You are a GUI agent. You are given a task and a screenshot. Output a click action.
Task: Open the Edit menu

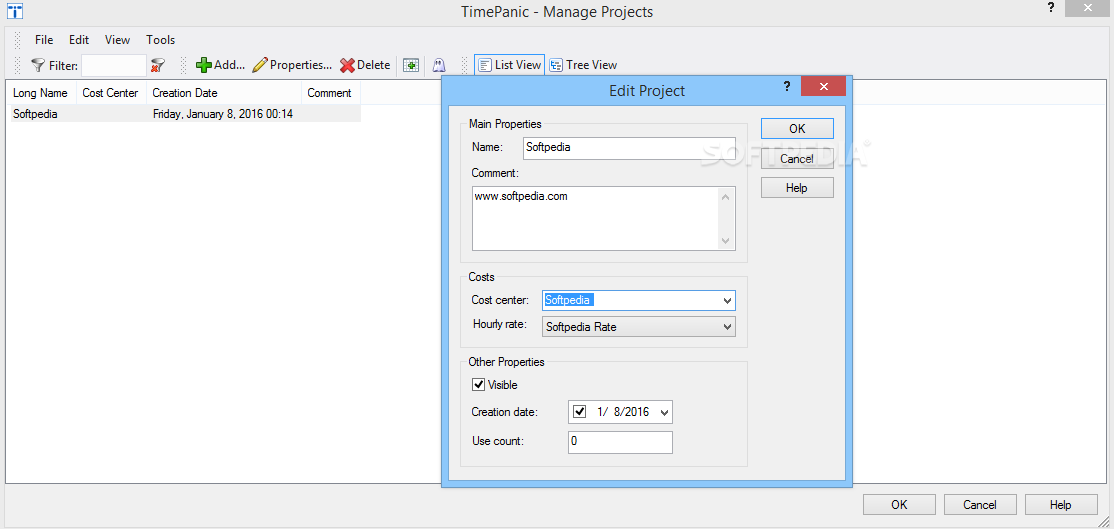click(x=79, y=40)
